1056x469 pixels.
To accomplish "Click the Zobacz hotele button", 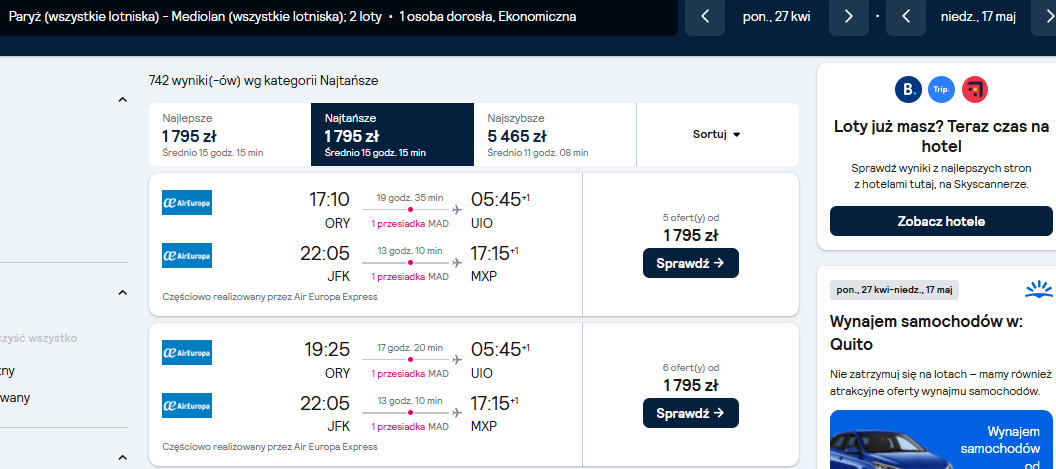I will coord(941,221).
